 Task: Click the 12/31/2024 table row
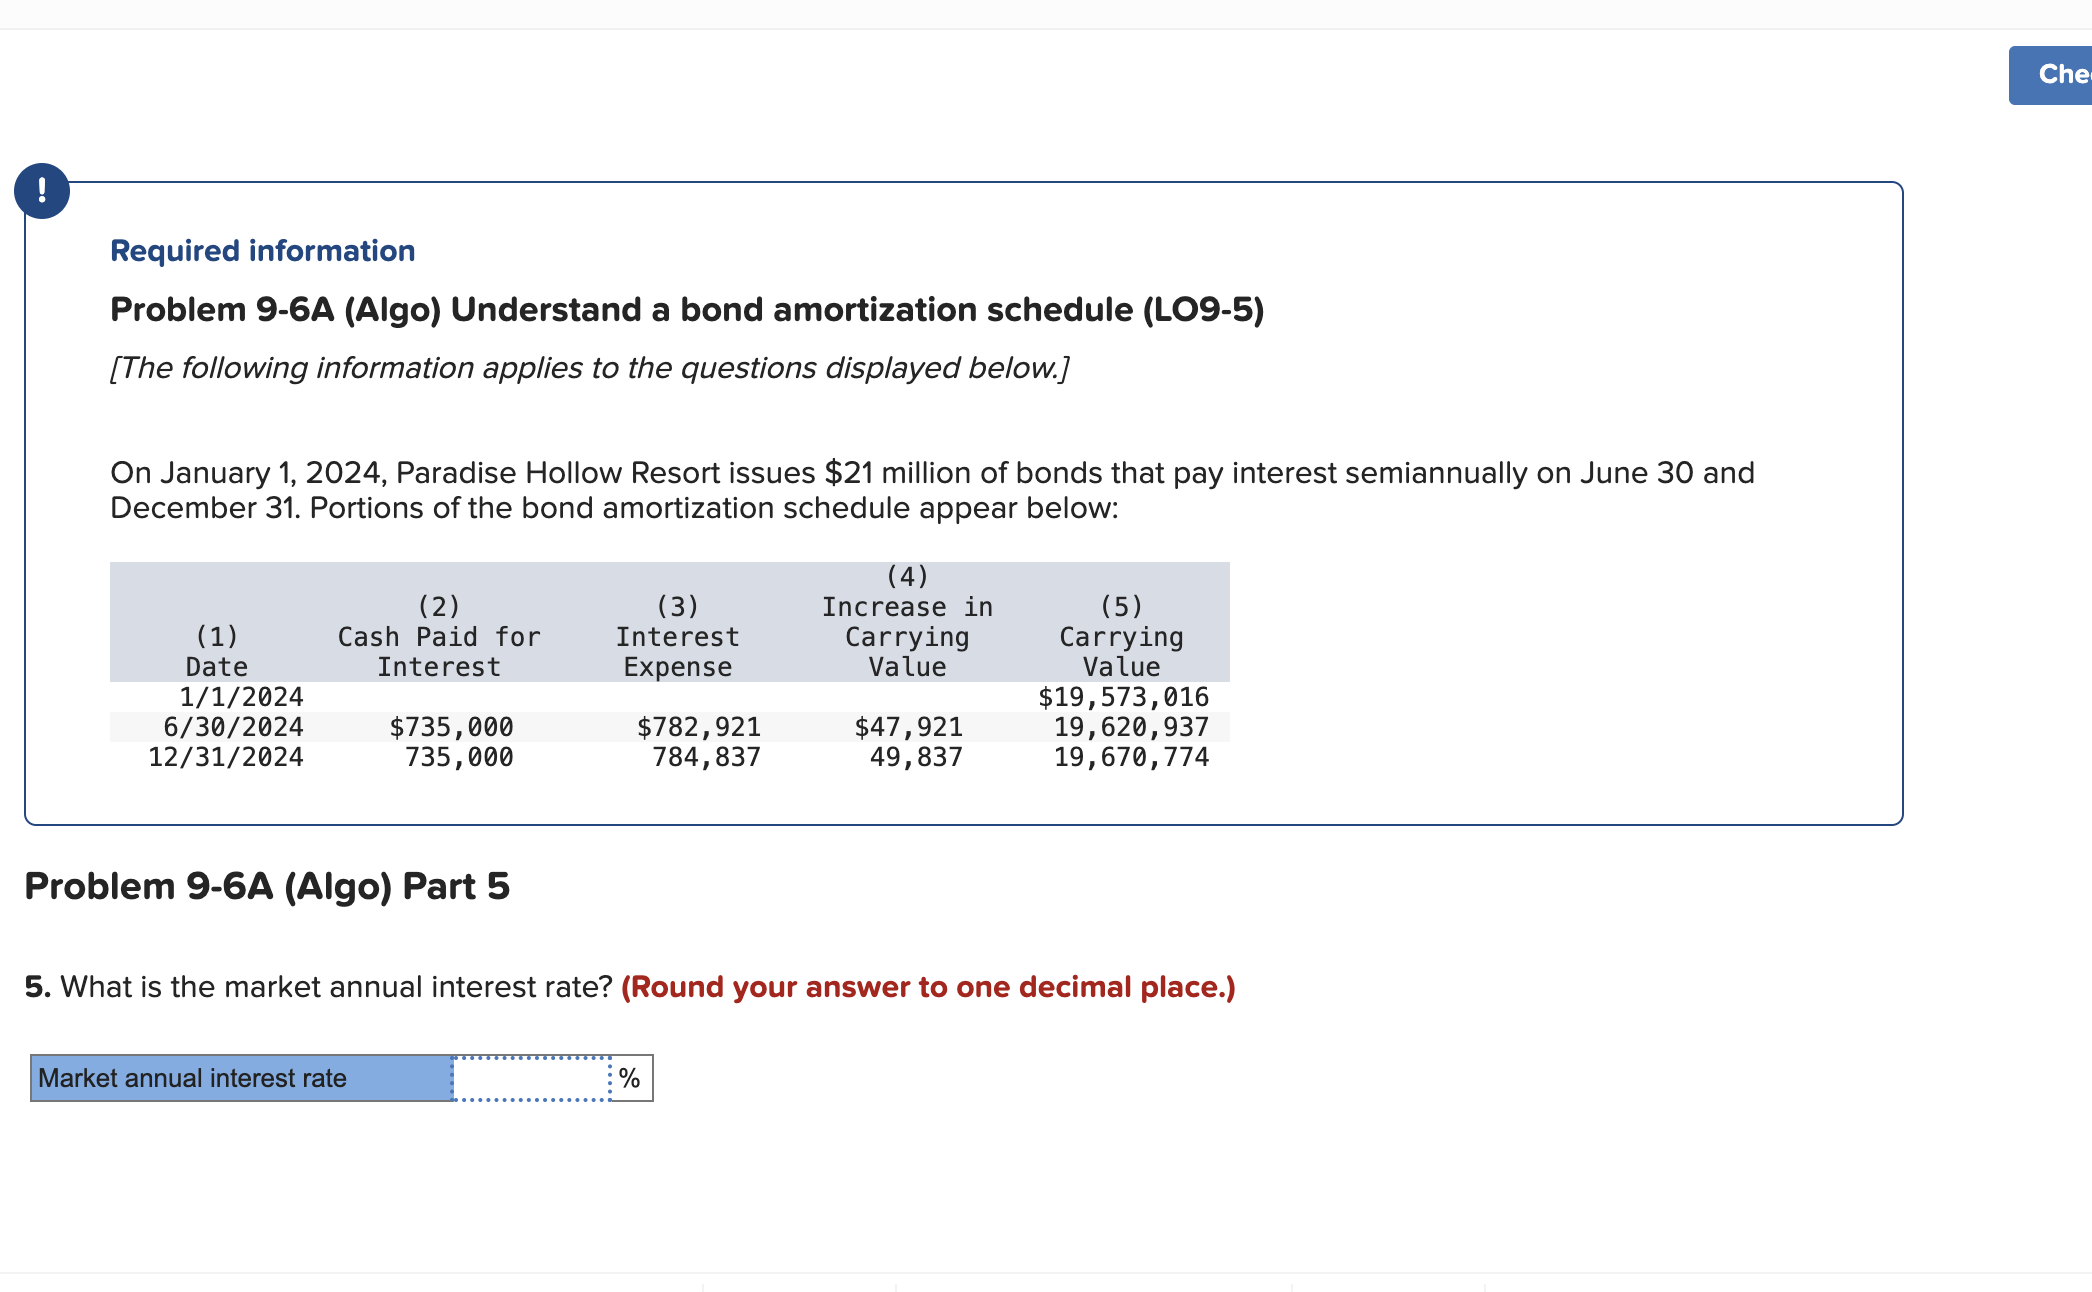click(225, 757)
